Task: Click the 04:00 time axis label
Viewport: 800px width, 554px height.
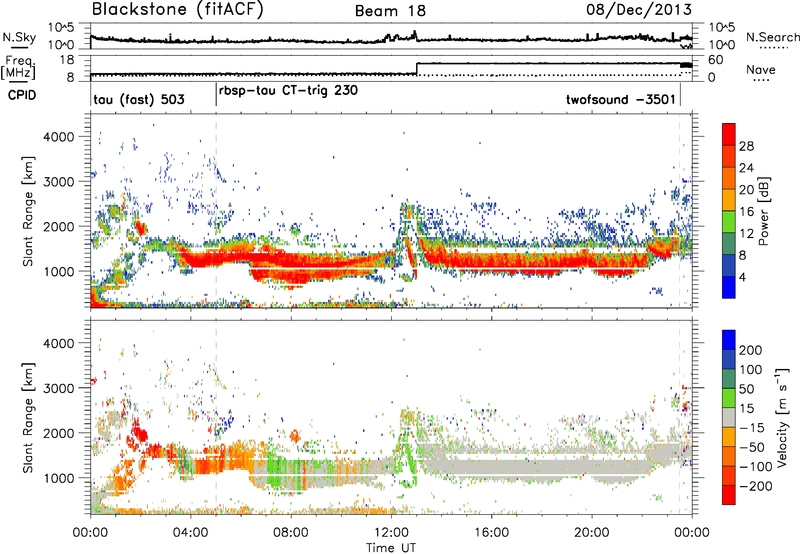Action: pyautogui.click(x=190, y=533)
